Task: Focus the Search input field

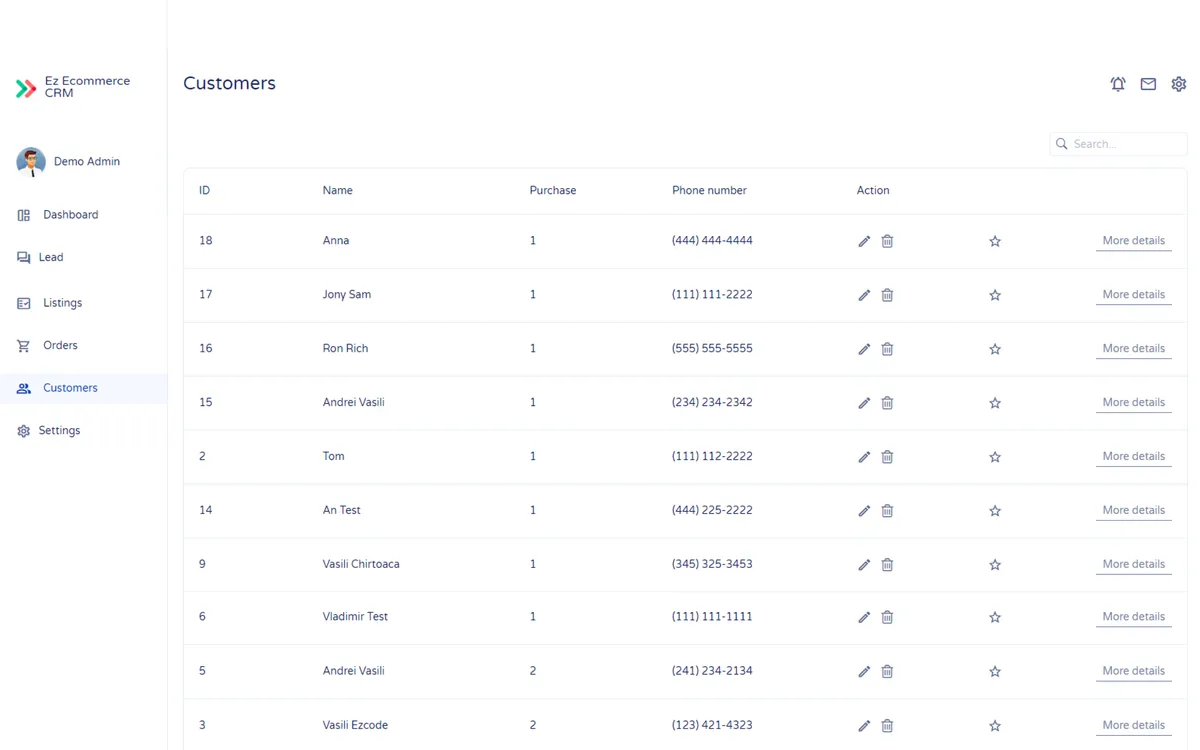Action: [x=1118, y=144]
